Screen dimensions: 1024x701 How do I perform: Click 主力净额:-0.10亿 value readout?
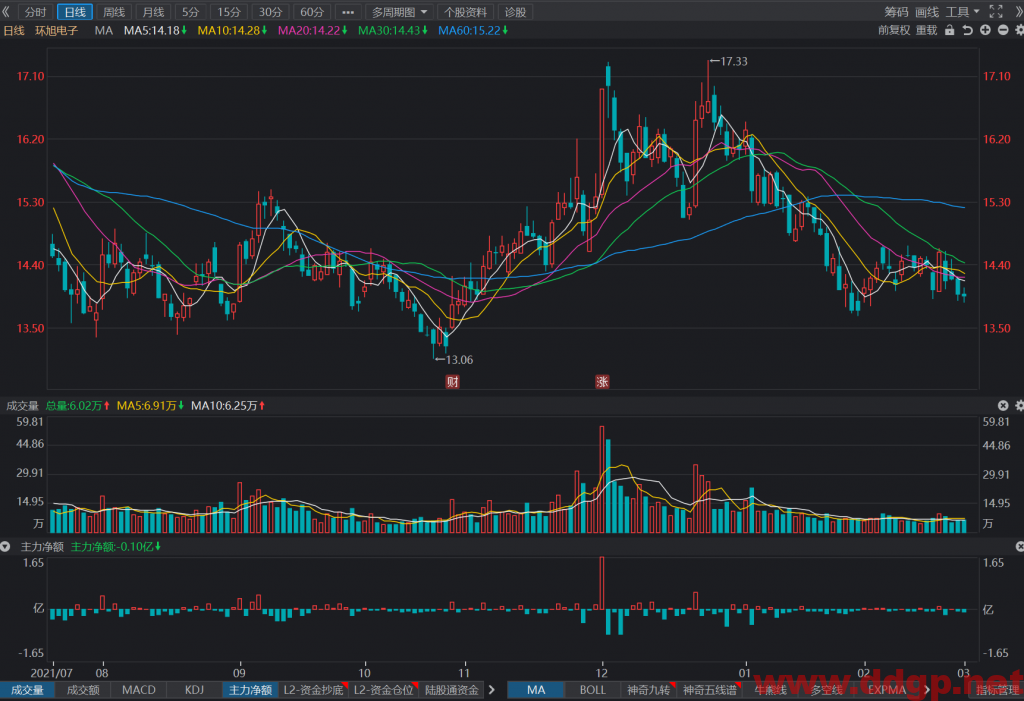click(x=116, y=547)
